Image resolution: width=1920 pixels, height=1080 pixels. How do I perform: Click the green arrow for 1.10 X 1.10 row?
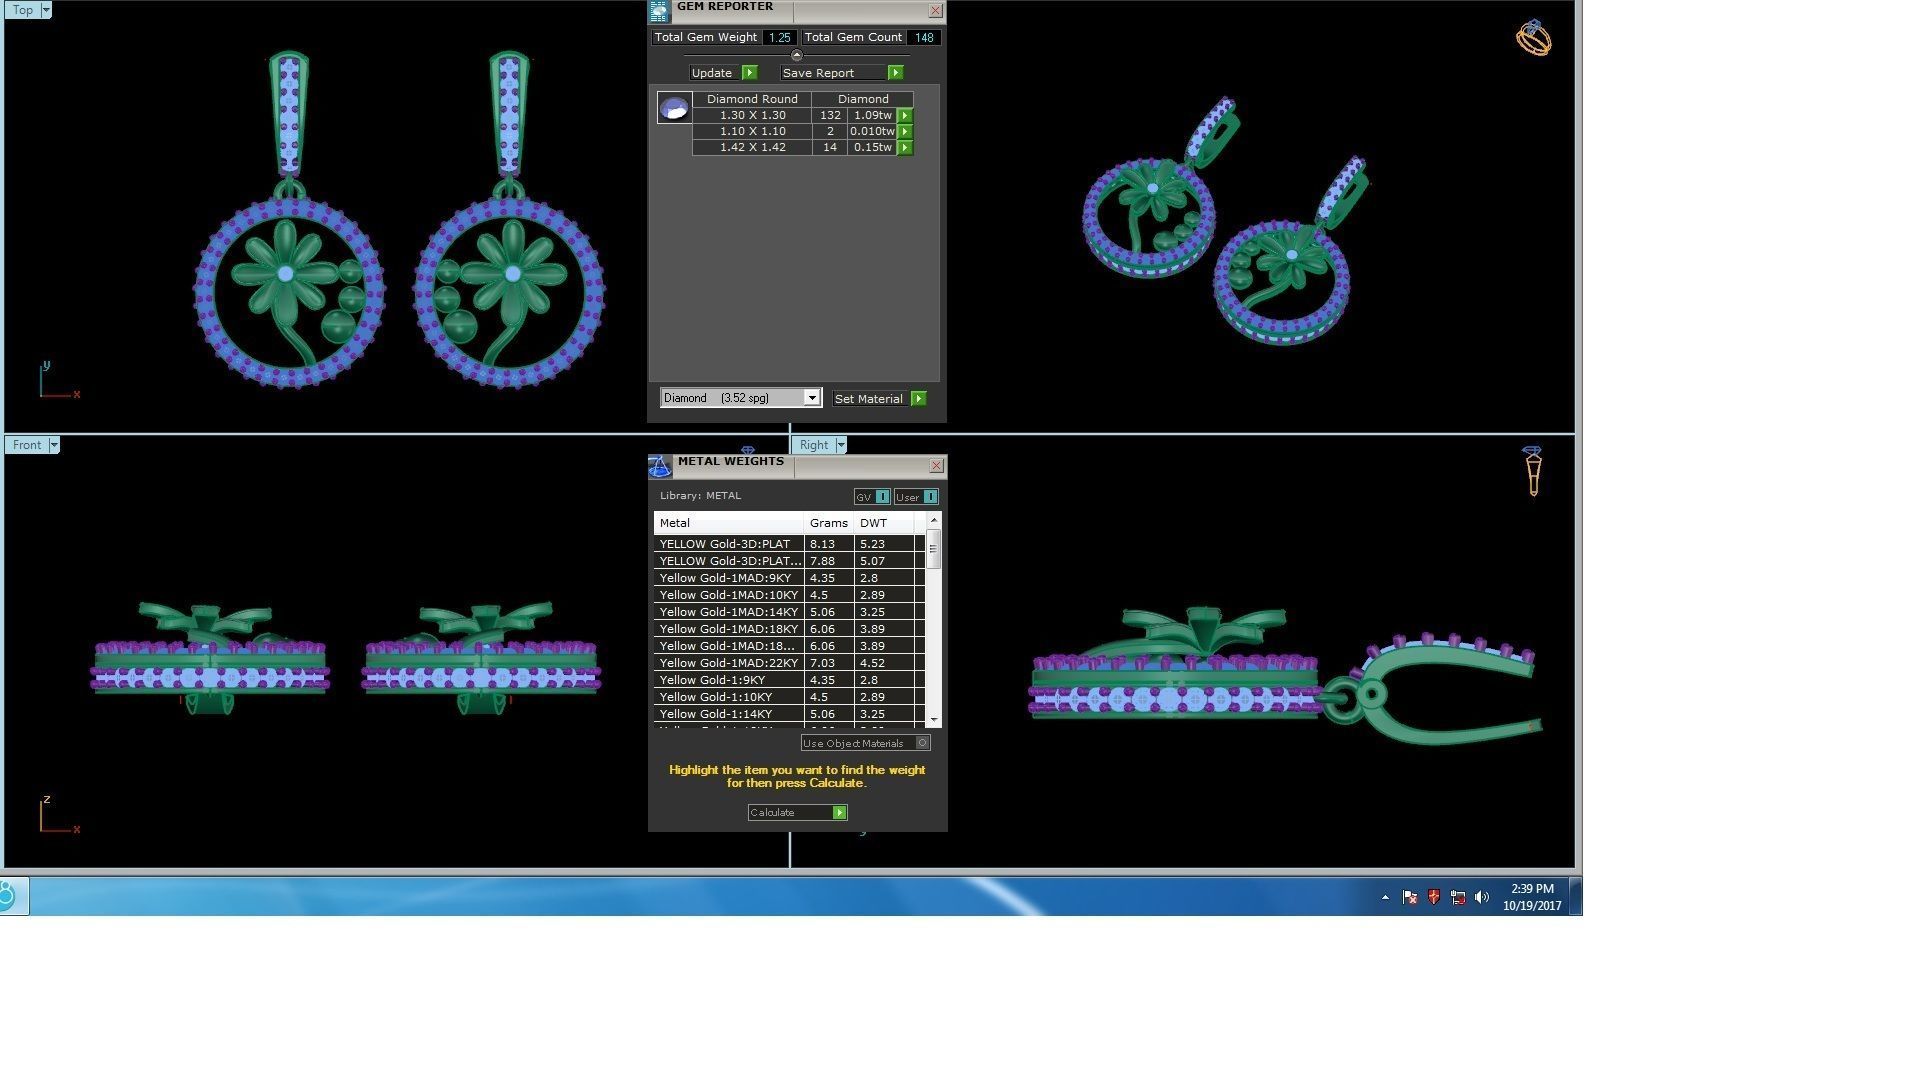(905, 132)
